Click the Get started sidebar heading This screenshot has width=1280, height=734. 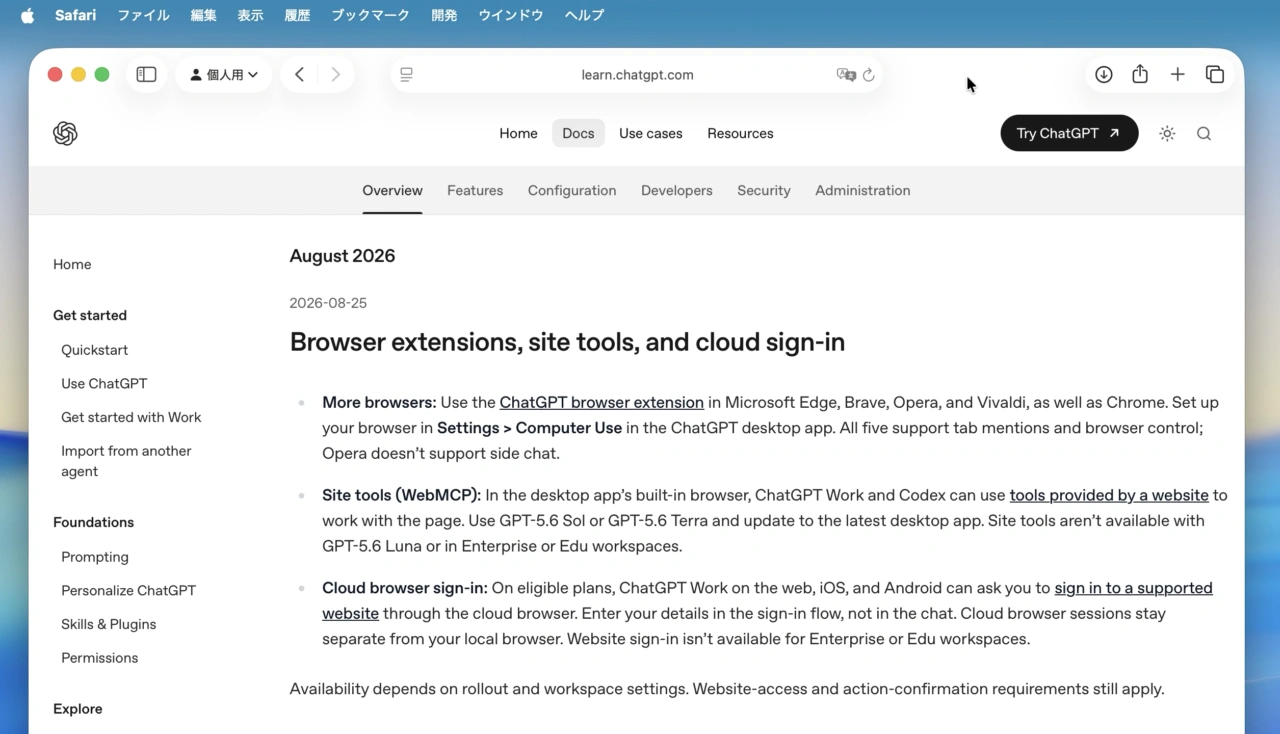tap(90, 315)
